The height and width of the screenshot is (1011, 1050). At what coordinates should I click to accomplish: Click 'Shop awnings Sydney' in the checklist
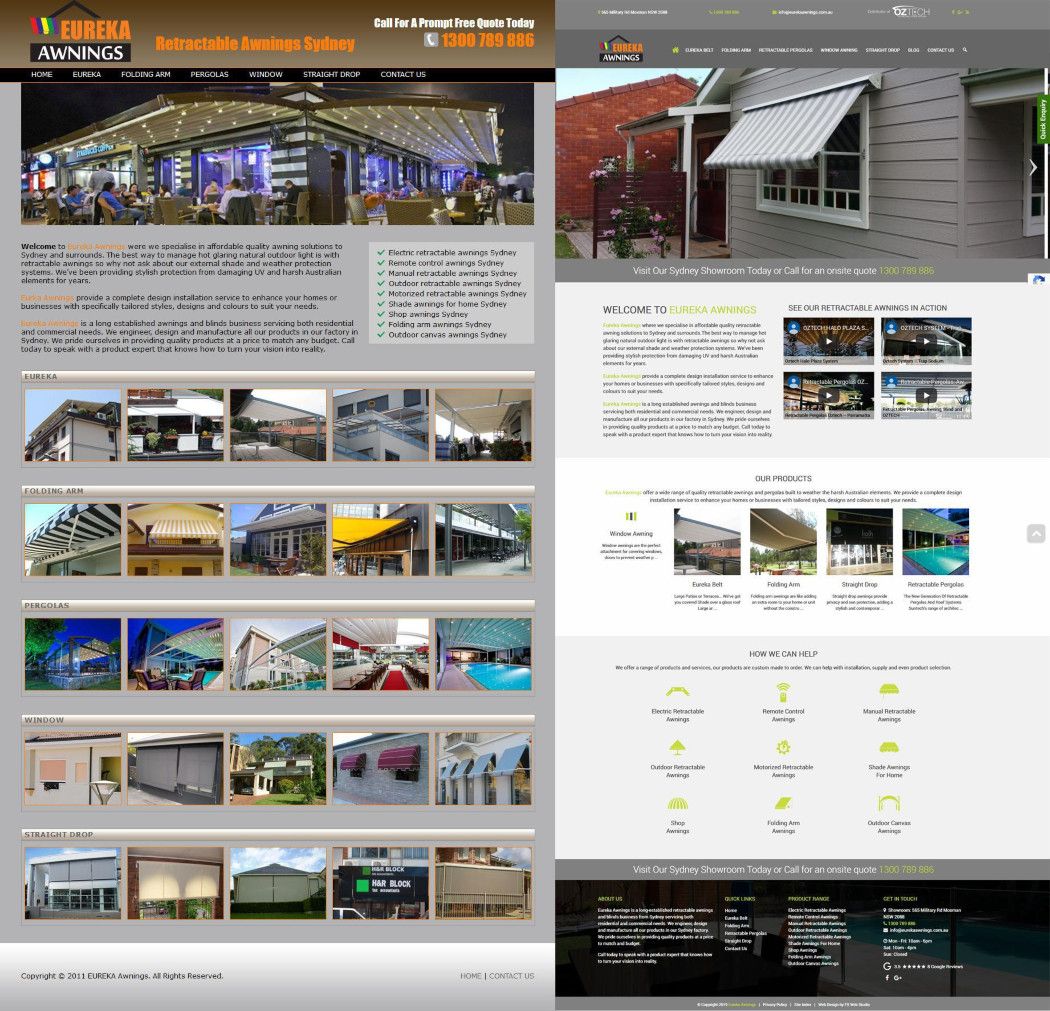tap(428, 314)
